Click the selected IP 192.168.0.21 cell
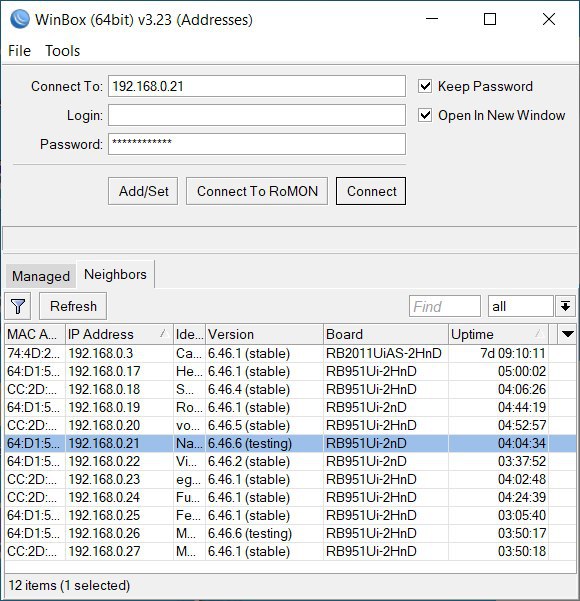This screenshot has width=580, height=601. point(119,443)
